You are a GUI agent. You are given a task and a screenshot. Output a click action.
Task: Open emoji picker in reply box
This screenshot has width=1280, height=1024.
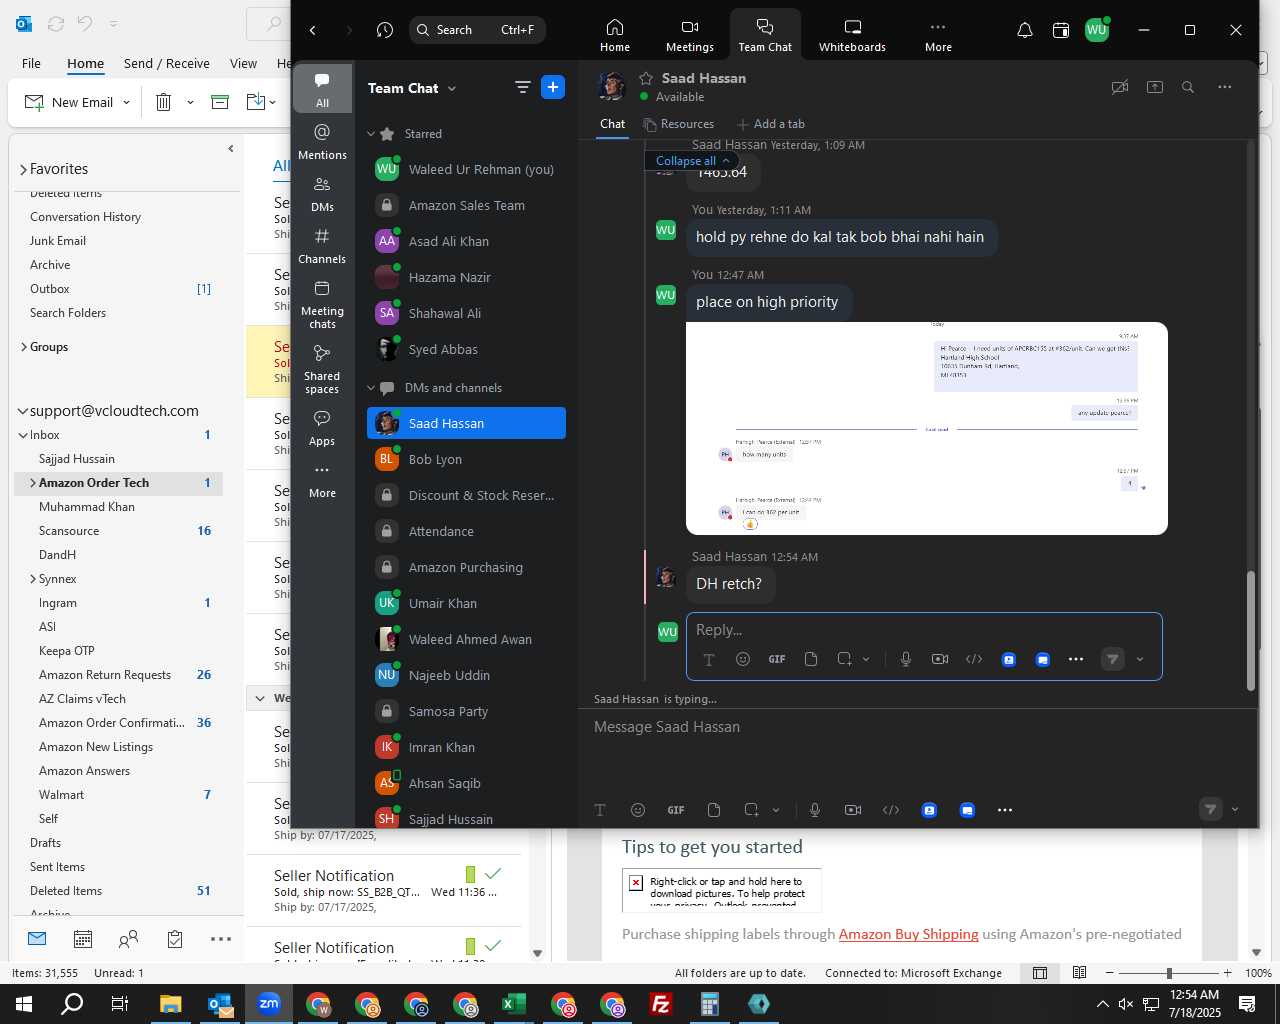coord(743,659)
